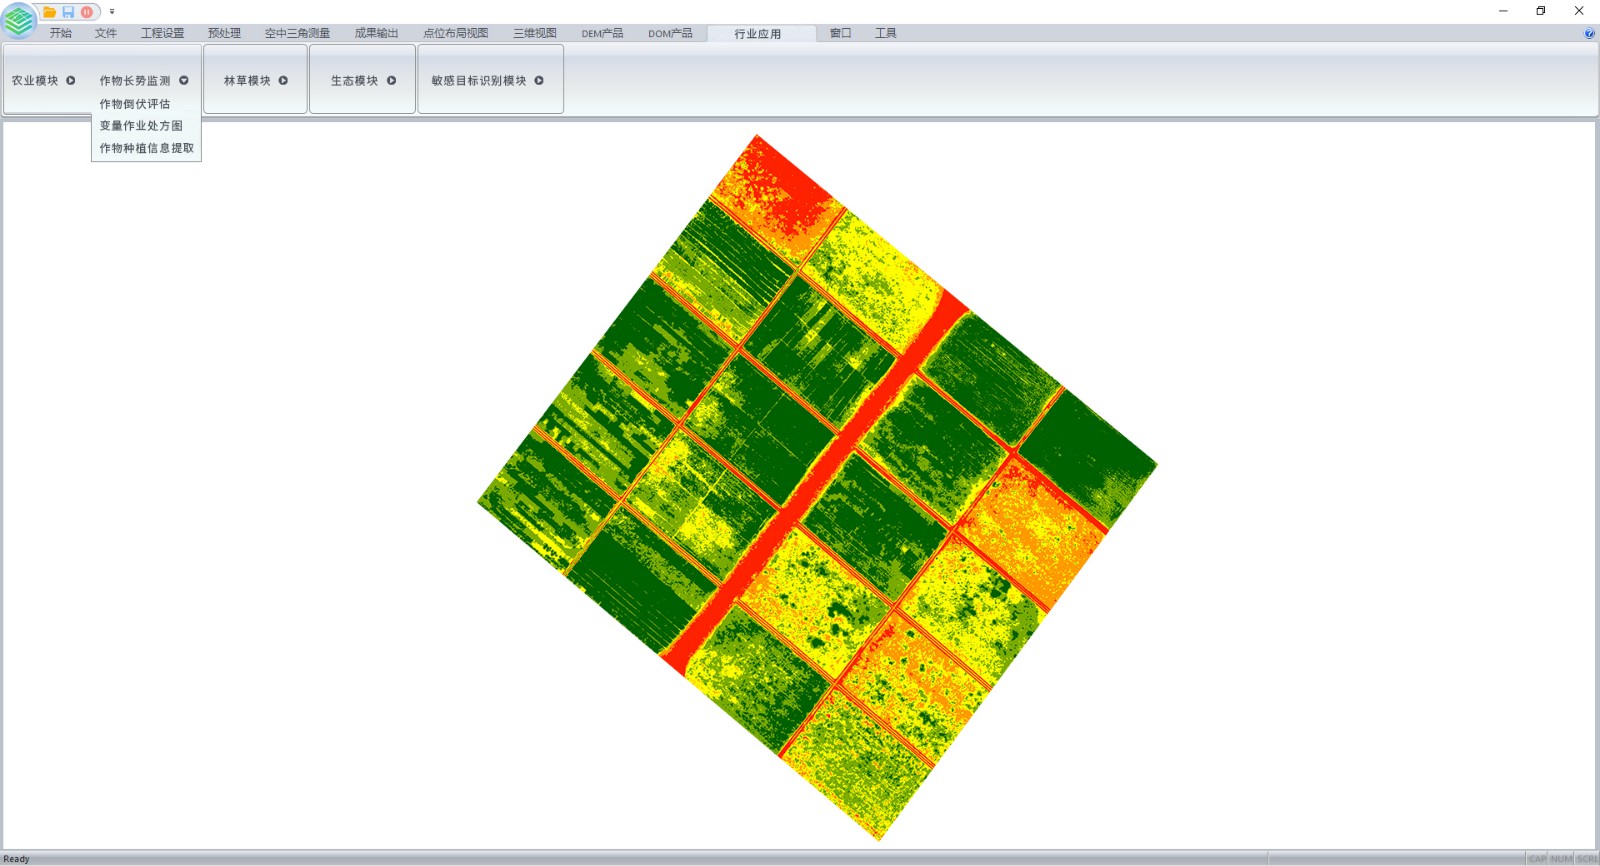Save using the blue floppy disk icon
The image size is (1600, 866).
pos(68,12)
